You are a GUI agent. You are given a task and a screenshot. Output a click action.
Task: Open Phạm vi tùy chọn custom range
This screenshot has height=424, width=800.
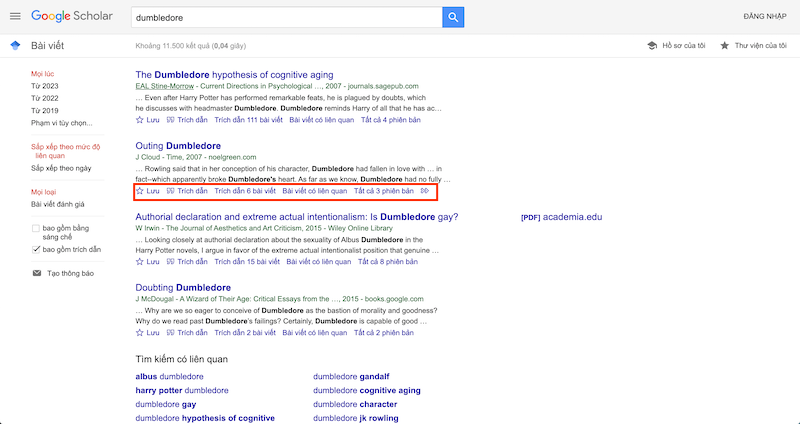tap(62, 123)
